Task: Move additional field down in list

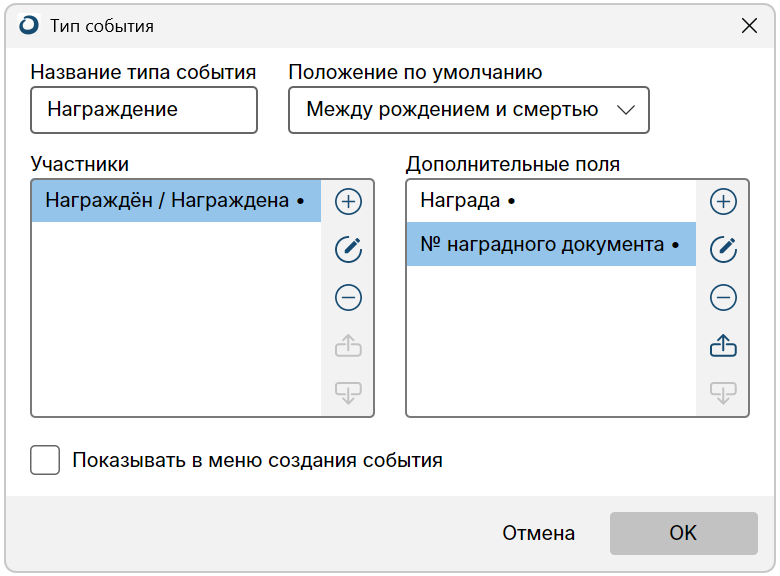Action: [723, 392]
